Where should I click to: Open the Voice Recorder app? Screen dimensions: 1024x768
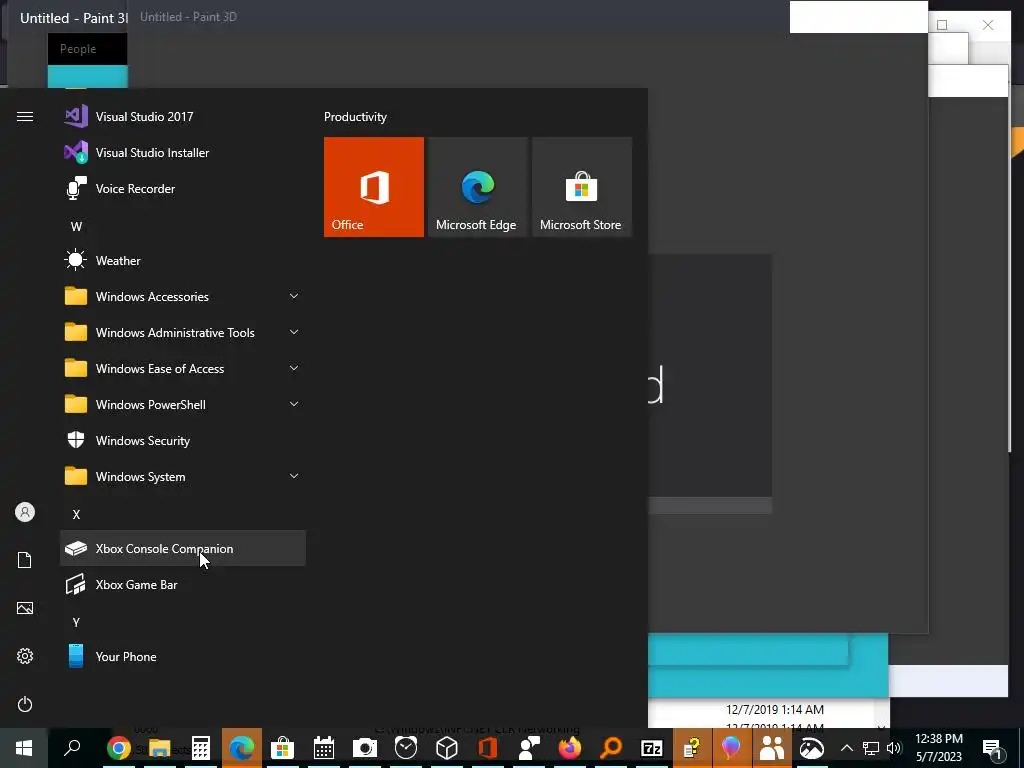(183, 189)
